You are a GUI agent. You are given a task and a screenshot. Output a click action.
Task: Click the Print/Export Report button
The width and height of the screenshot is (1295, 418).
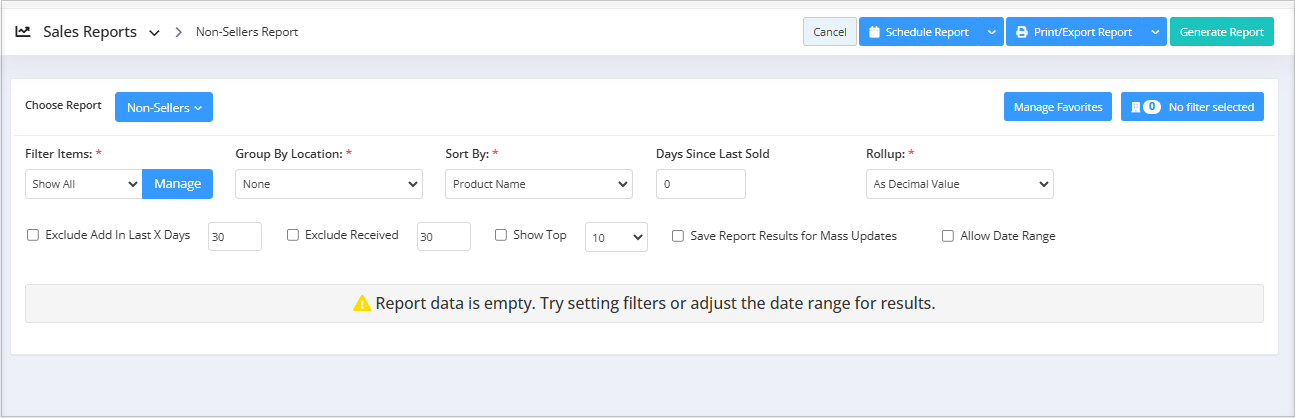1074,32
